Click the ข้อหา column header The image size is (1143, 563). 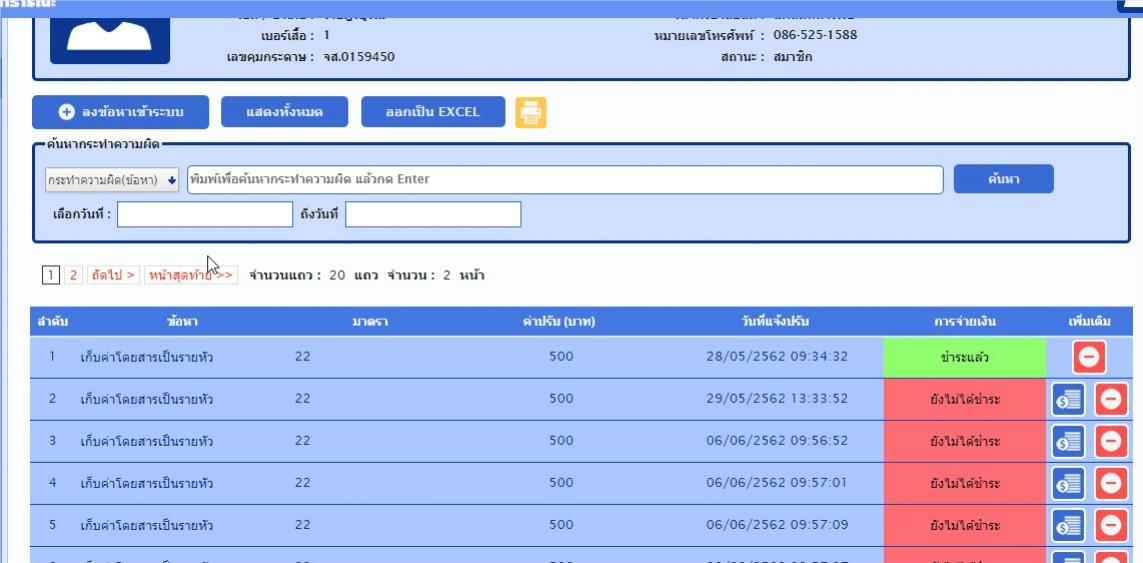pos(183,322)
